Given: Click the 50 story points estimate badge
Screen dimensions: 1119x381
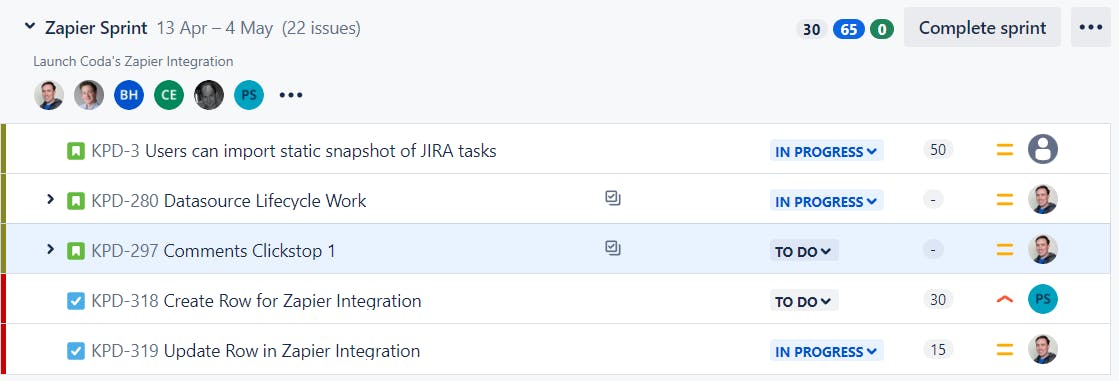Looking at the screenshot, I should pyautogui.click(x=938, y=150).
